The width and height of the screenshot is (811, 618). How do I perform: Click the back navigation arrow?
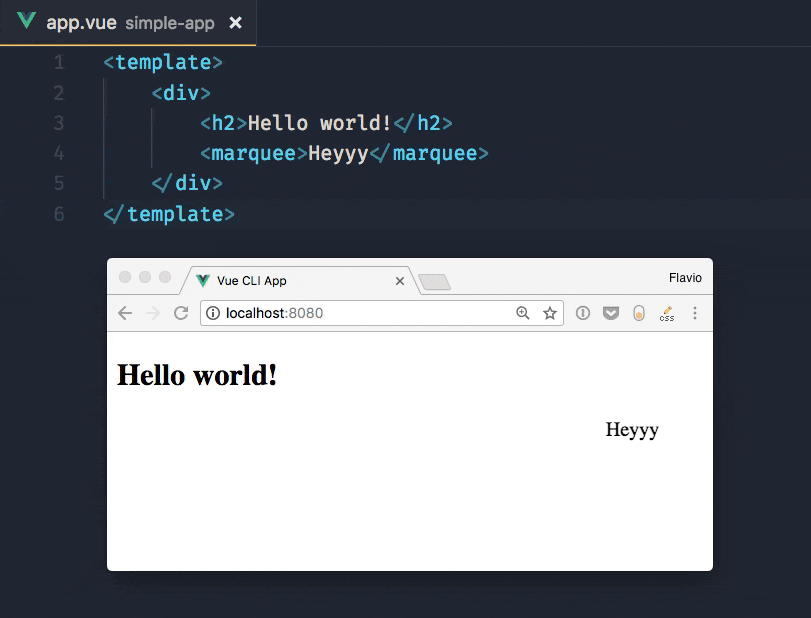click(x=123, y=313)
